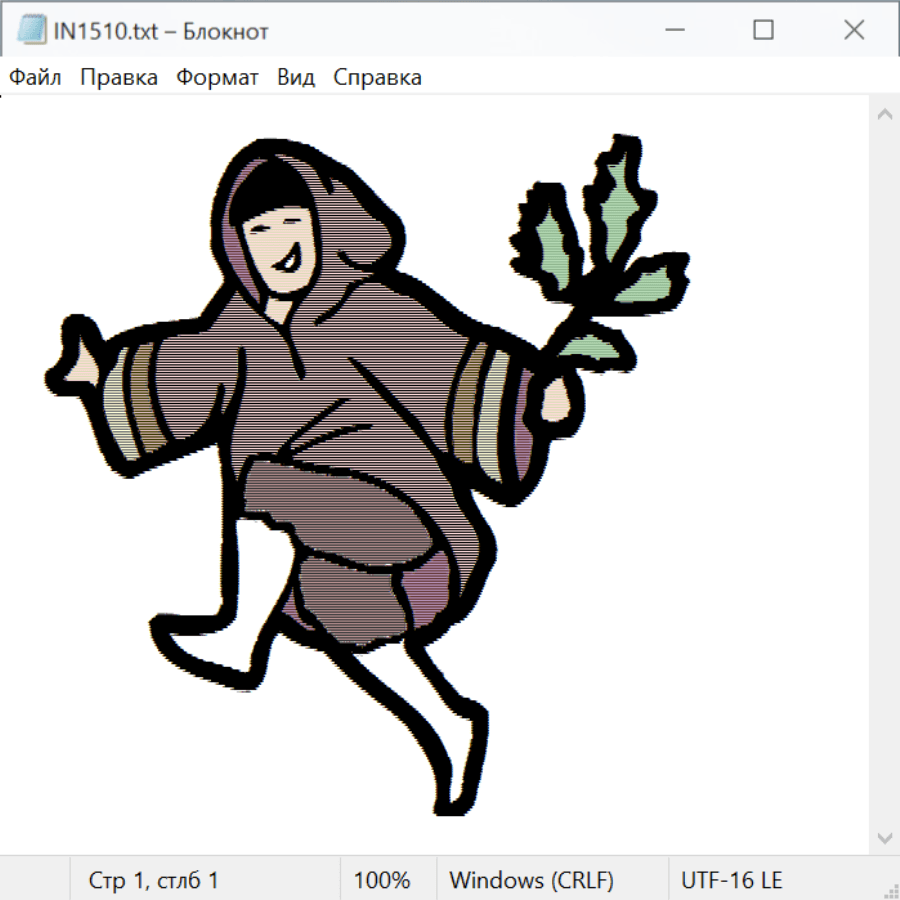Click the green leafy sprig in the drawing
This screenshot has width=900, height=900.
(600, 240)
